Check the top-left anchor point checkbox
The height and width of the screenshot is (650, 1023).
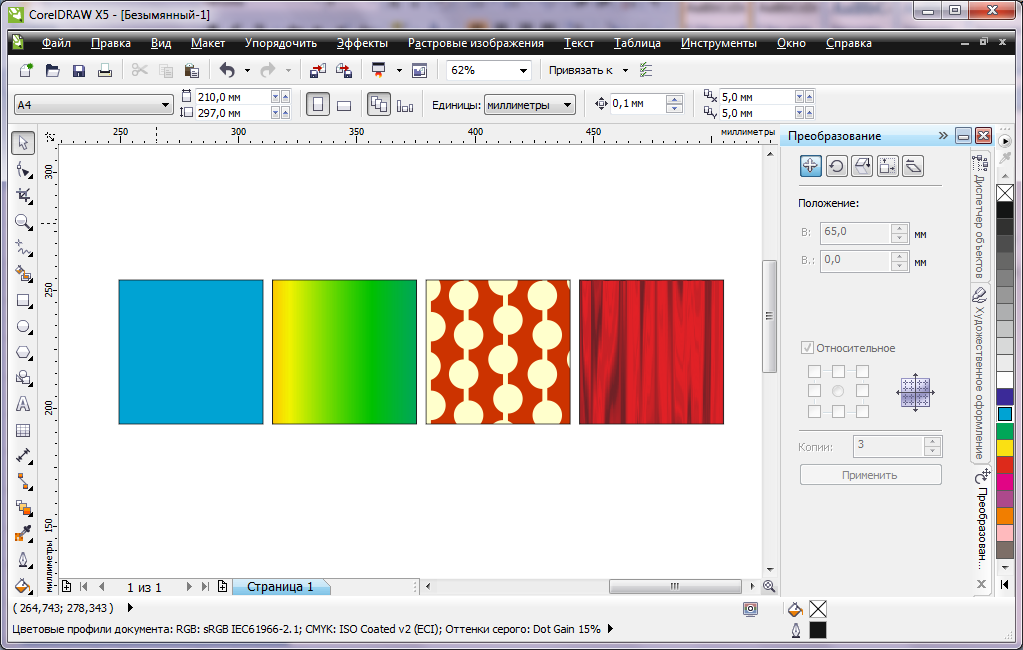(814, 372)
